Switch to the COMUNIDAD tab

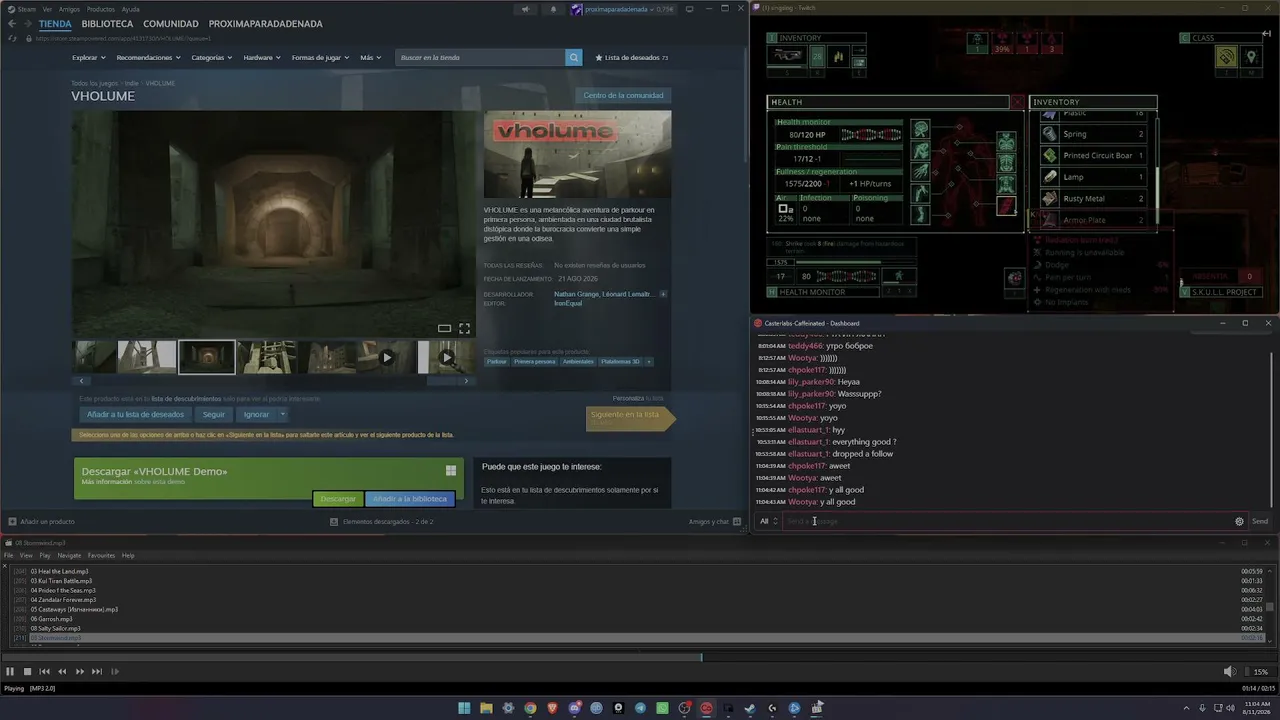[x=171, y=24]
